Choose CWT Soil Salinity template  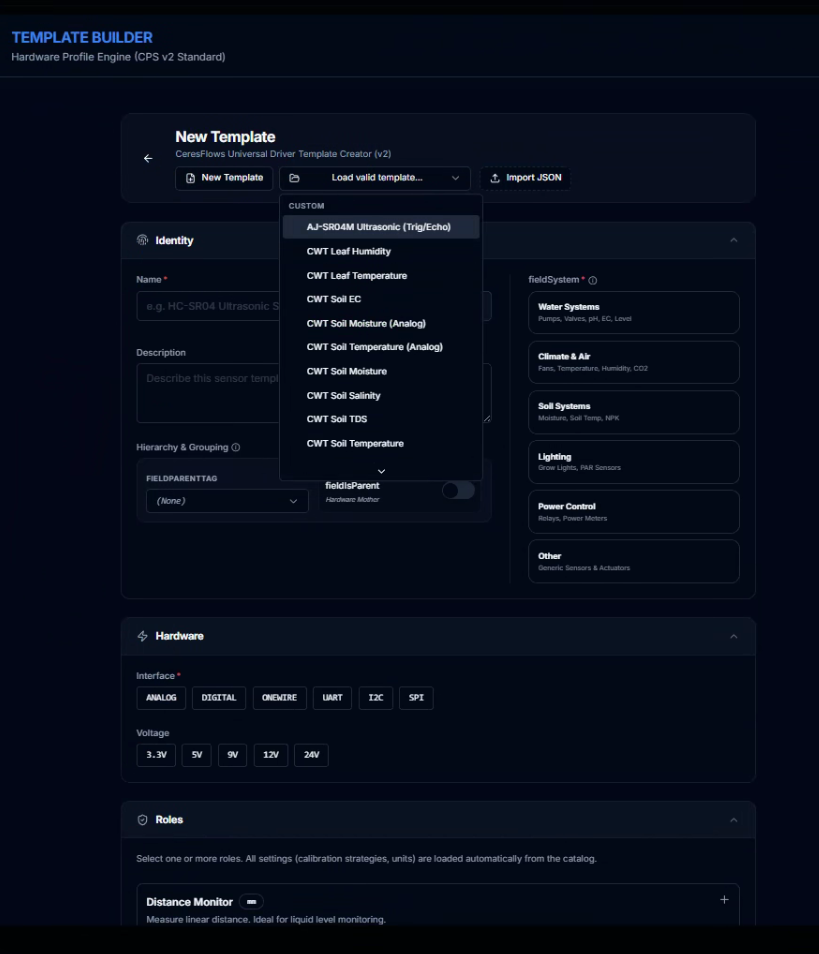click(x=381, y=395)
